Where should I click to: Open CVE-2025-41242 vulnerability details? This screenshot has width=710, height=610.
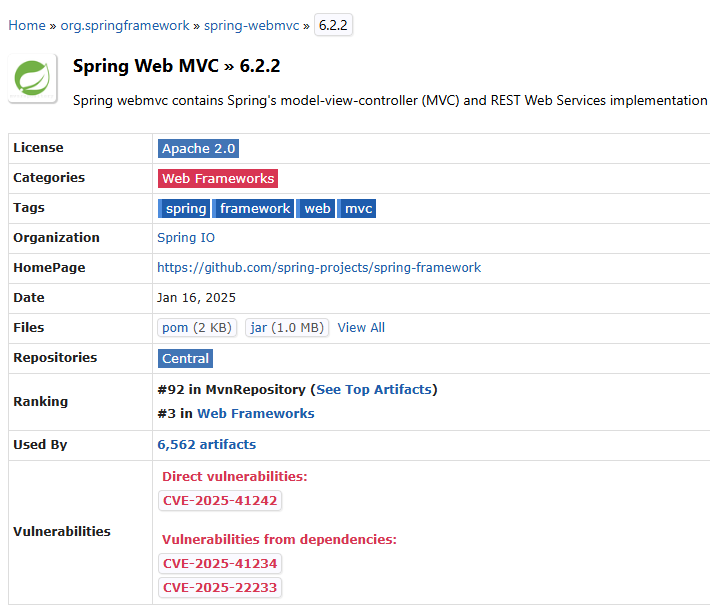click(220, 501)
